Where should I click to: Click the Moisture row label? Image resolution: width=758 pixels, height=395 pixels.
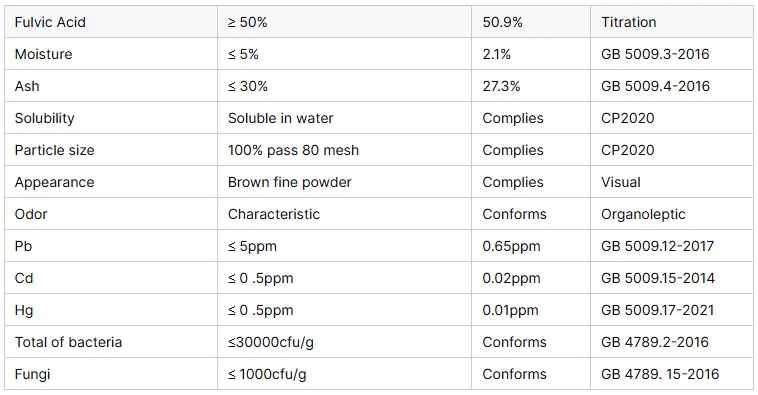pyautogui.click(x=44, y=54)
